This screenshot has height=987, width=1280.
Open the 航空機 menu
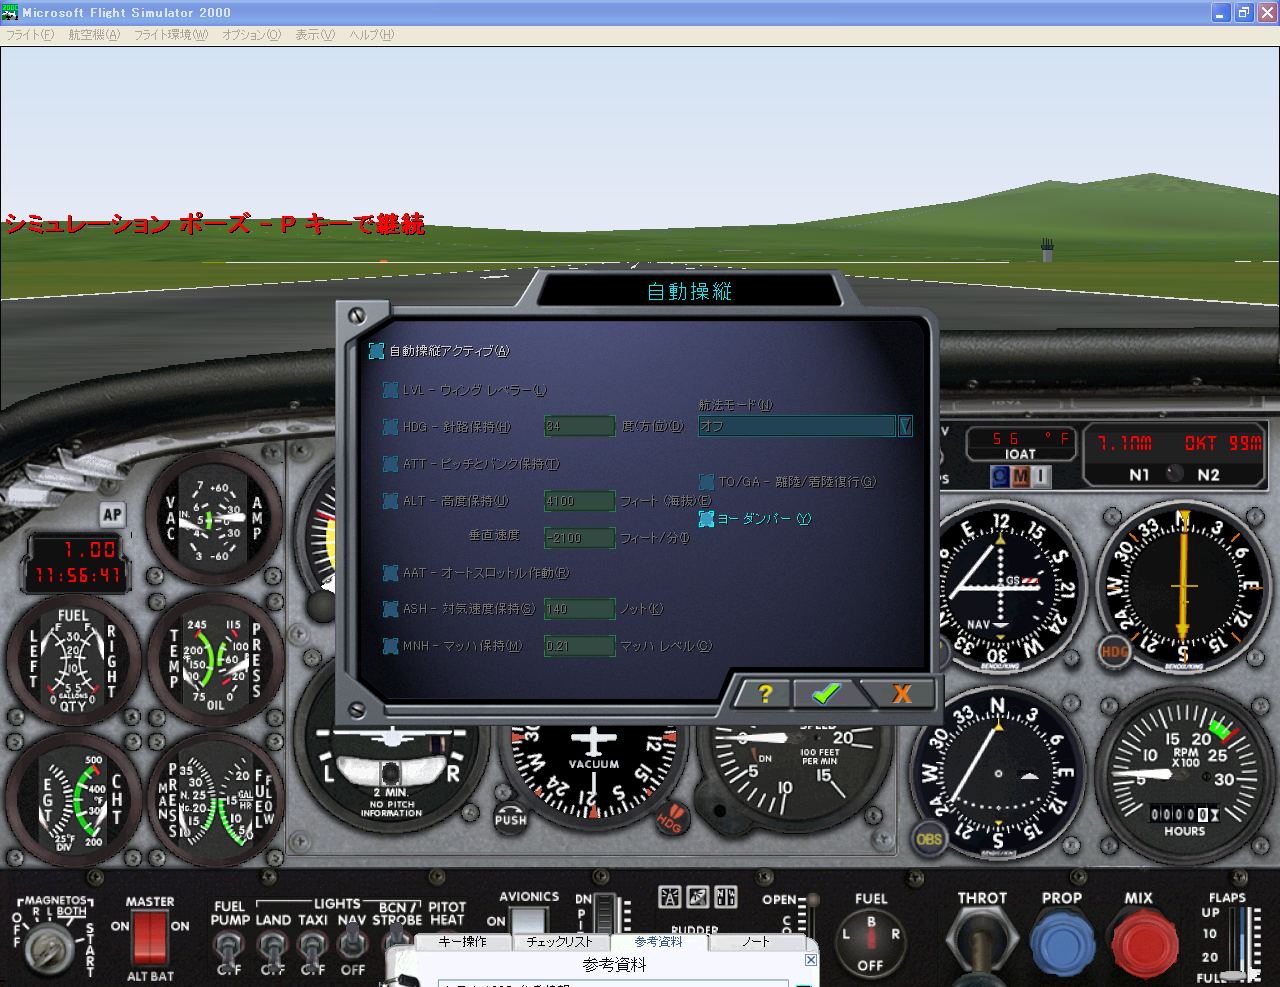tap(94, 35)
